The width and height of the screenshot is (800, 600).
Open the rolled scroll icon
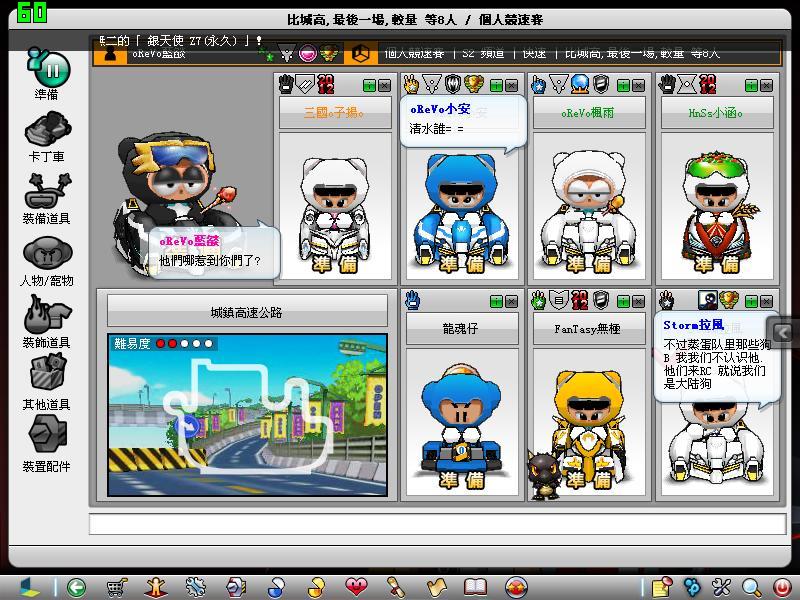[396, 588]
